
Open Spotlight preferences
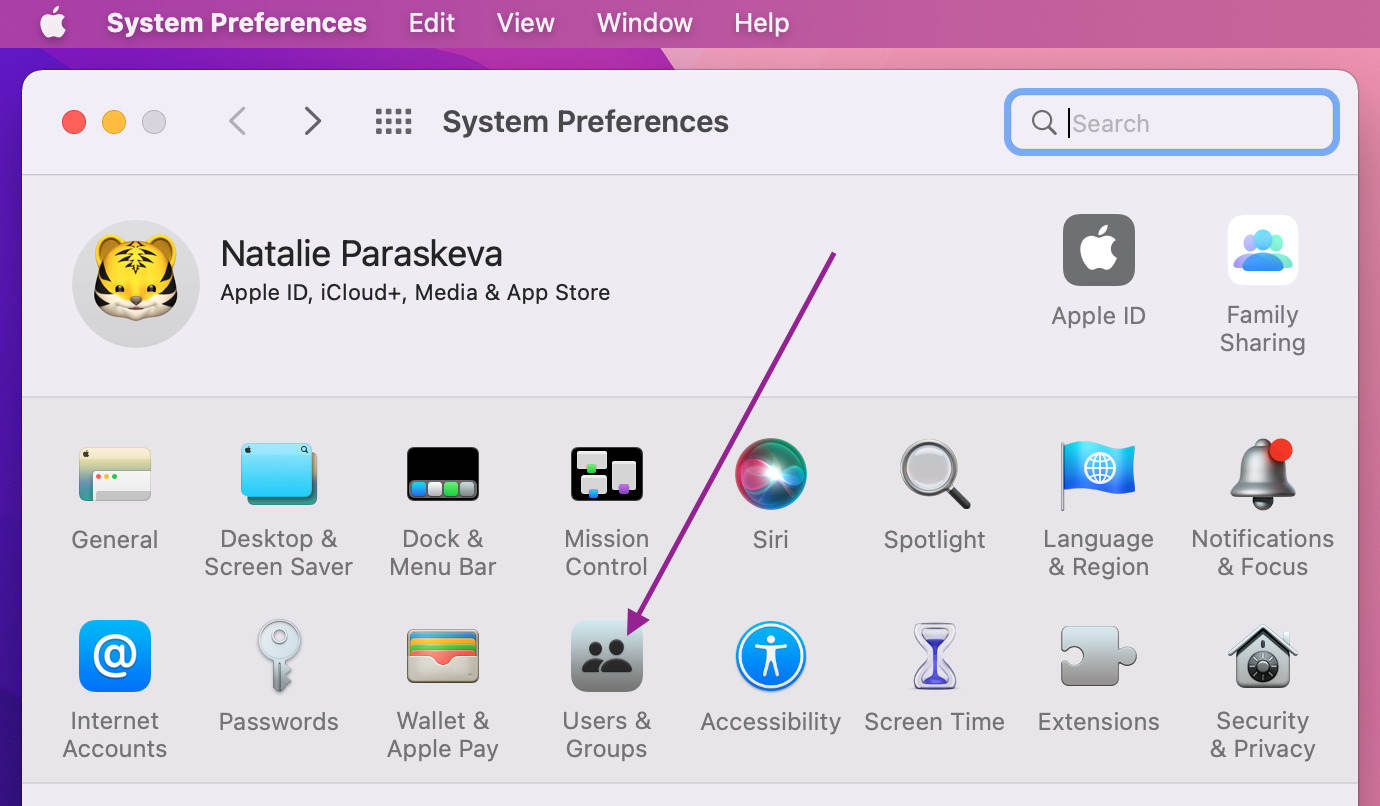click(x=934, y=475)
